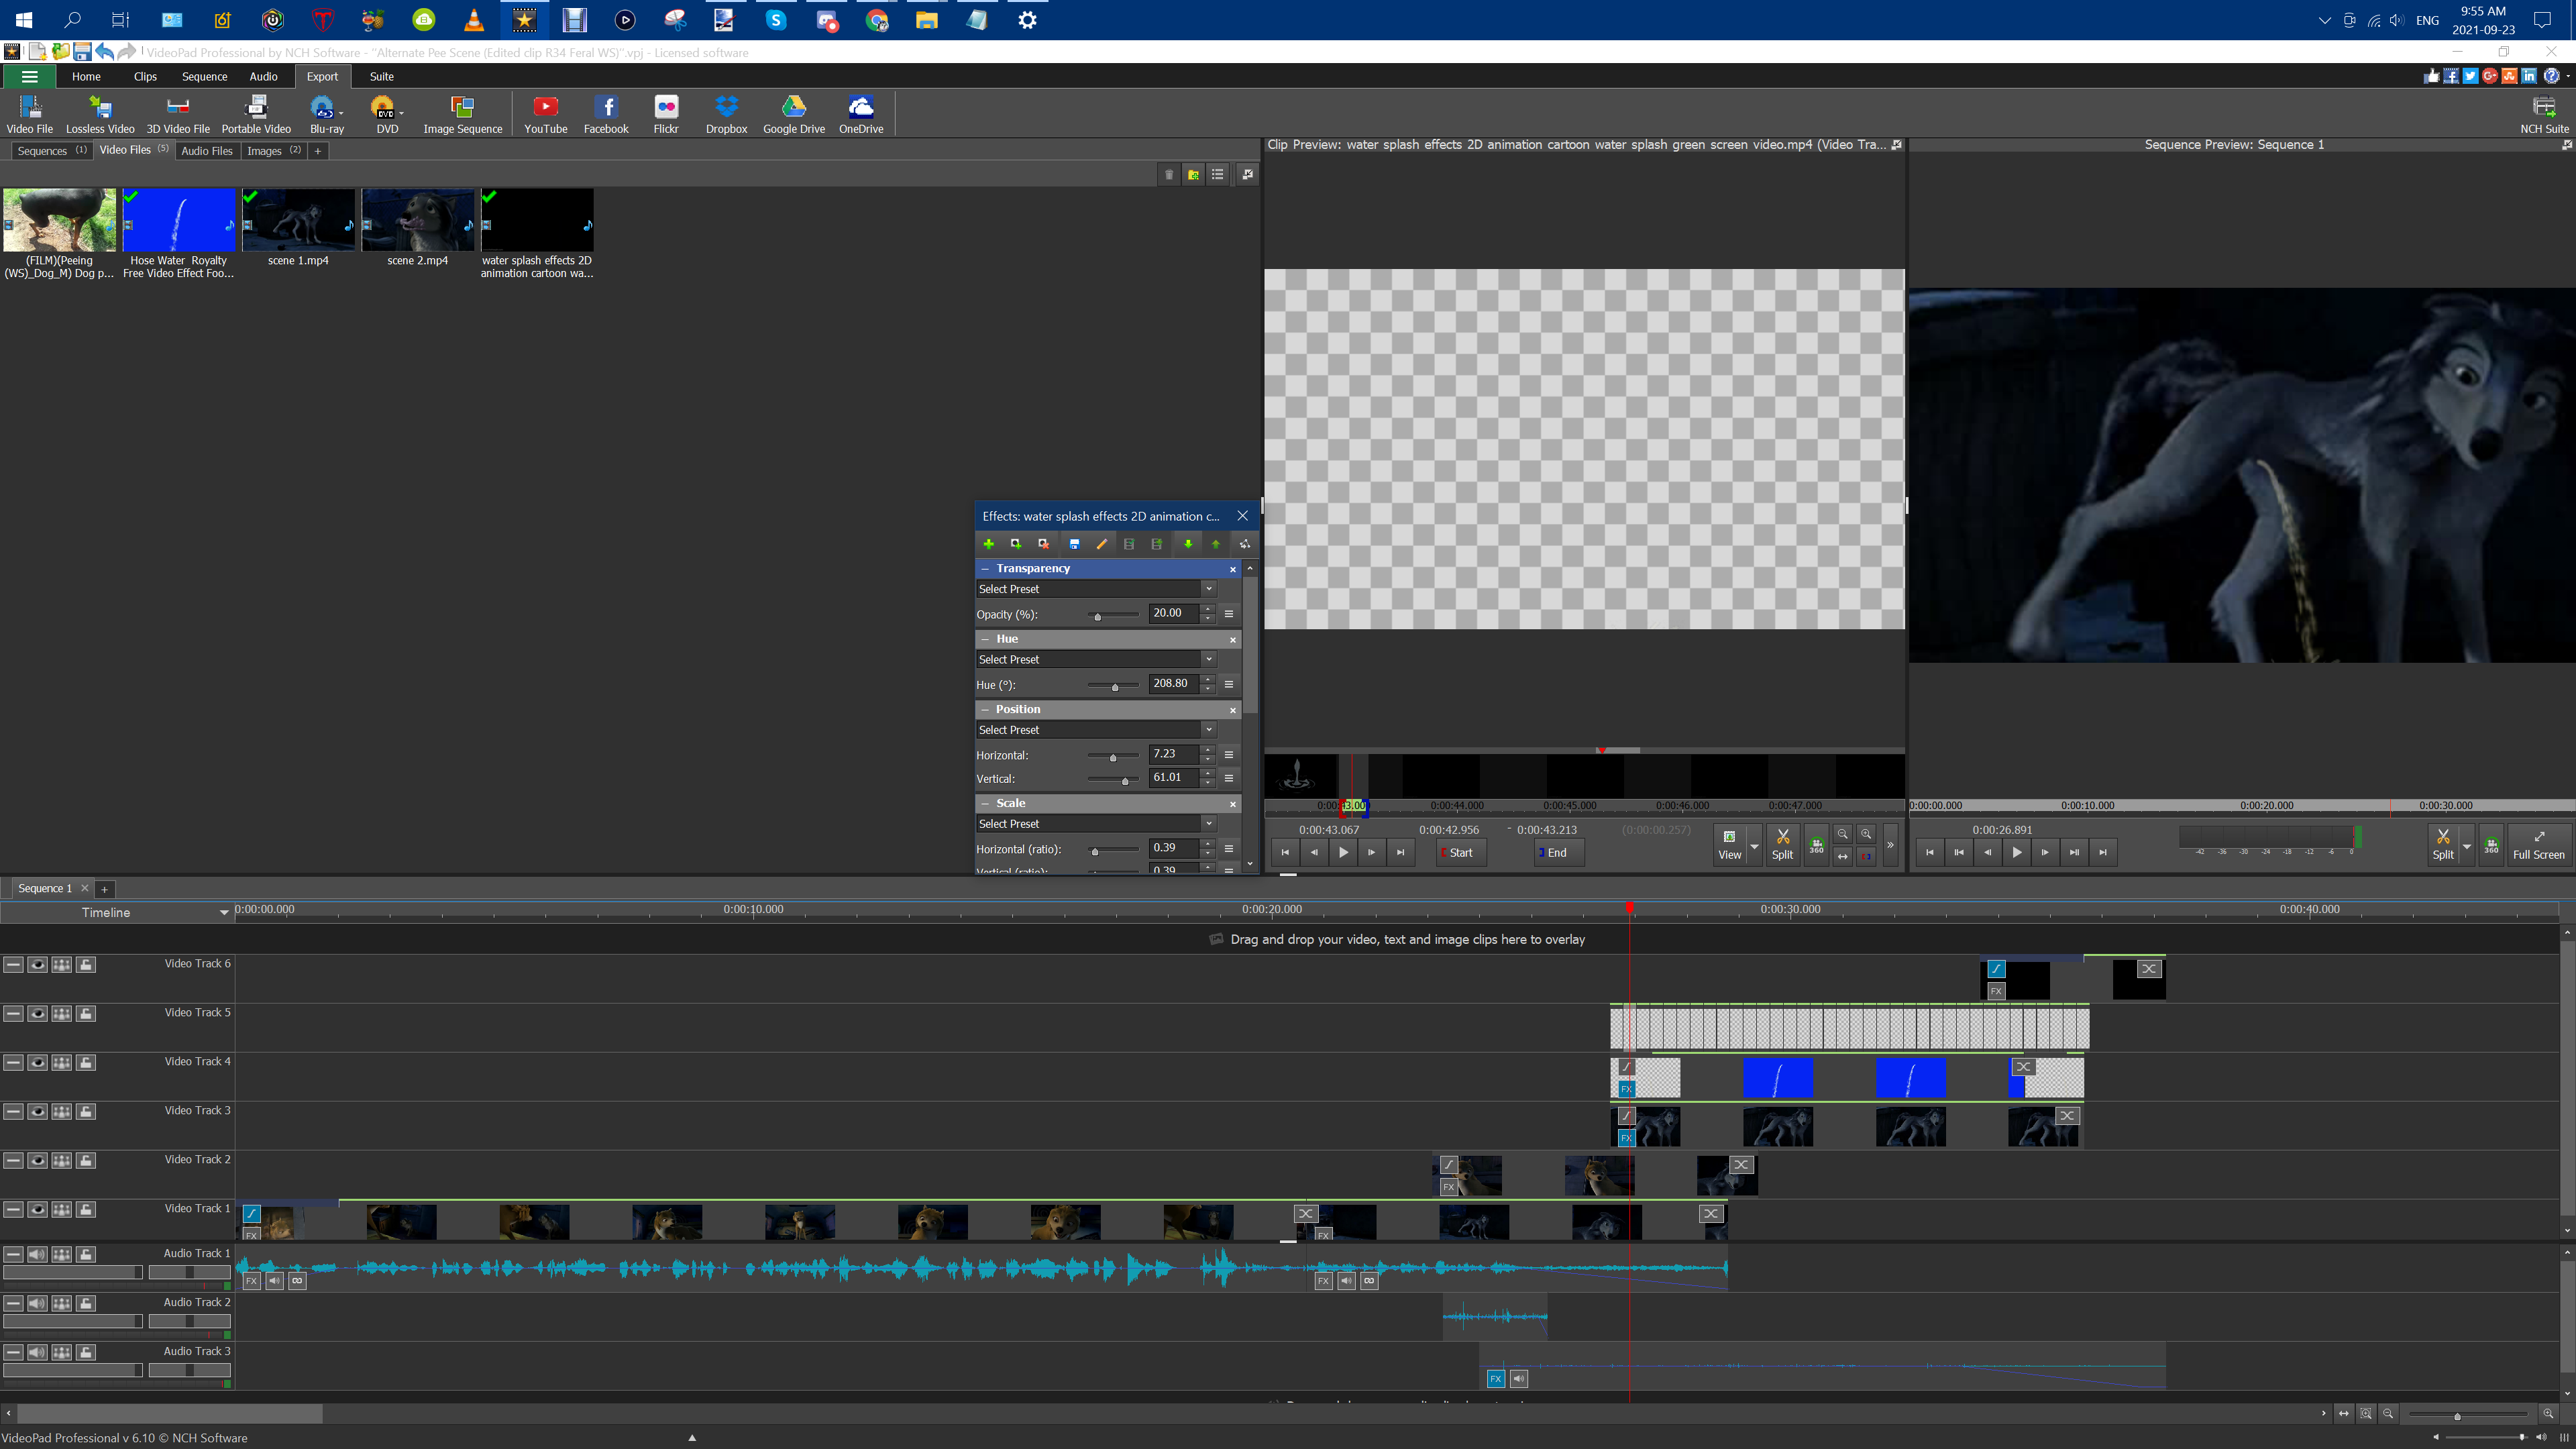Hide Video Track 6 using eye toggle
The image size is (2576, 1449).
click(x=37, y=964)
